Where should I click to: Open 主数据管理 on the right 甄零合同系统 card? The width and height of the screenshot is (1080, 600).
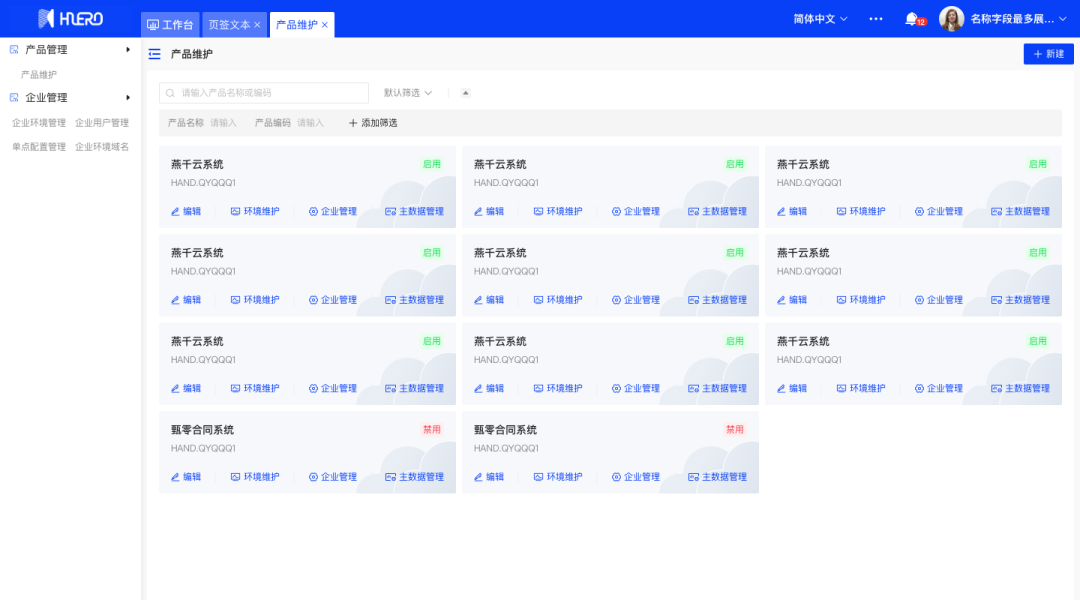(x=715, y=477)
